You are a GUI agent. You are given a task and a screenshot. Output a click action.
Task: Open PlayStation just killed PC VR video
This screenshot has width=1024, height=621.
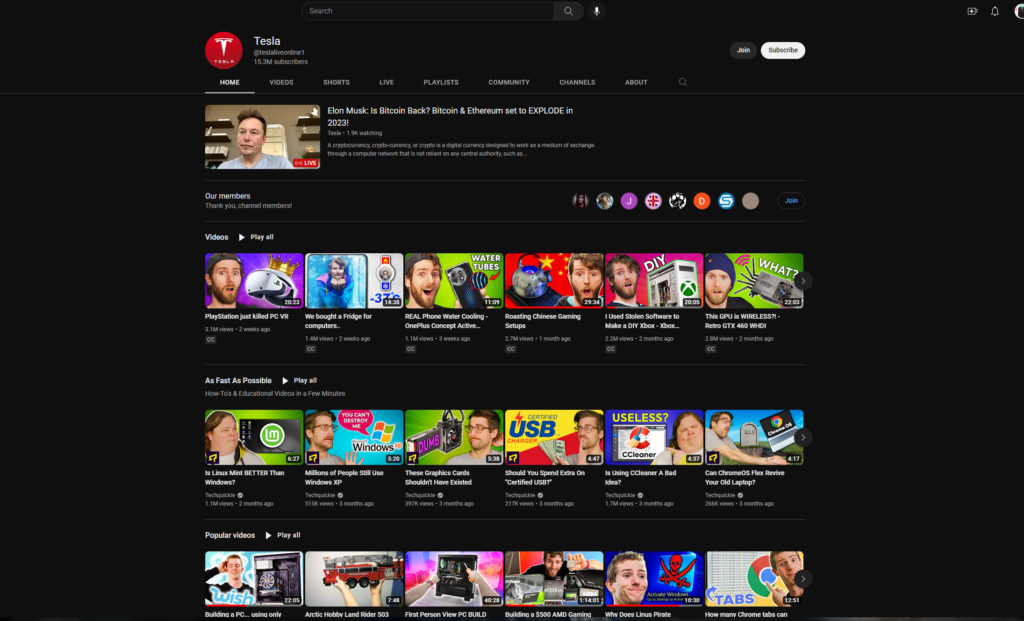coord(254,280)
